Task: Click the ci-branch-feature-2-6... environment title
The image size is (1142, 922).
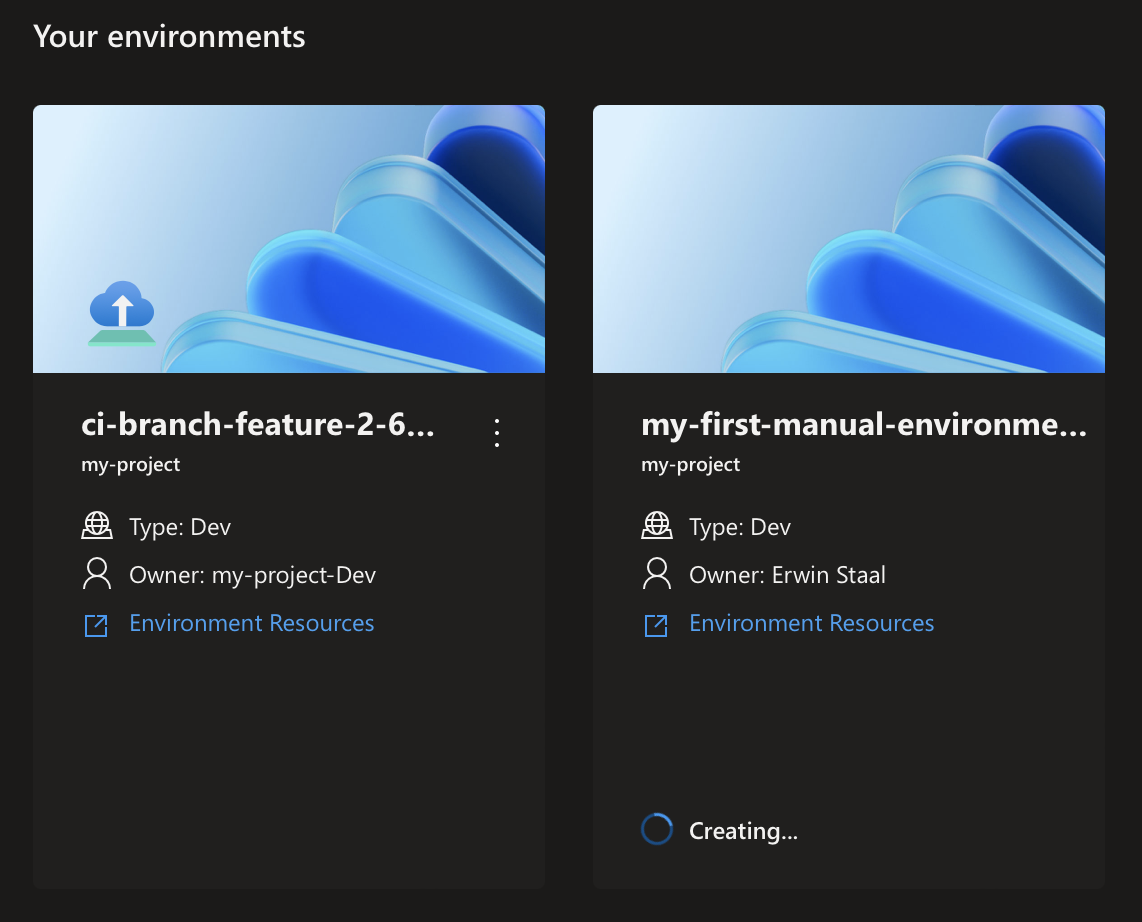Action: point(258,425)
